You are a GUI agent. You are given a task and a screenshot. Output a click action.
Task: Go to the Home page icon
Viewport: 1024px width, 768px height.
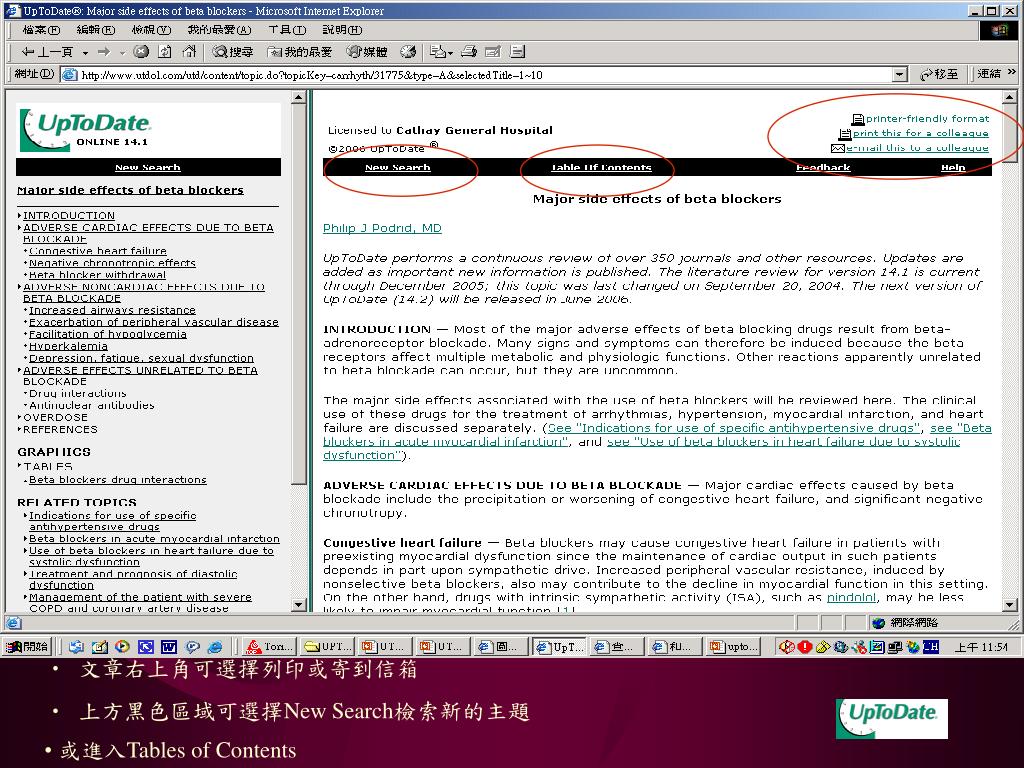coord(189,52)
